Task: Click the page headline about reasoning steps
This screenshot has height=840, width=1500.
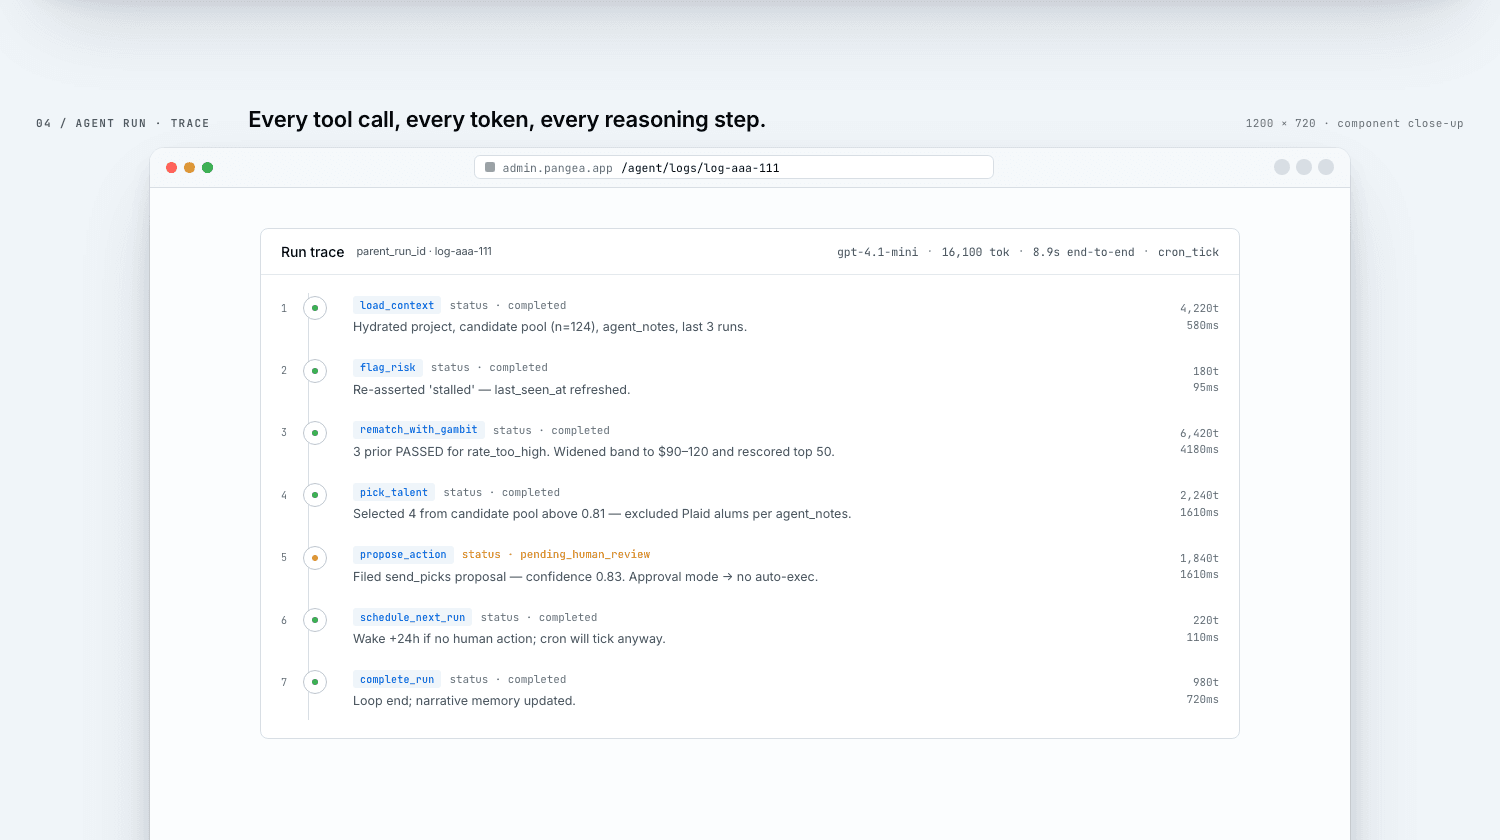Action: tap(507, 120)
